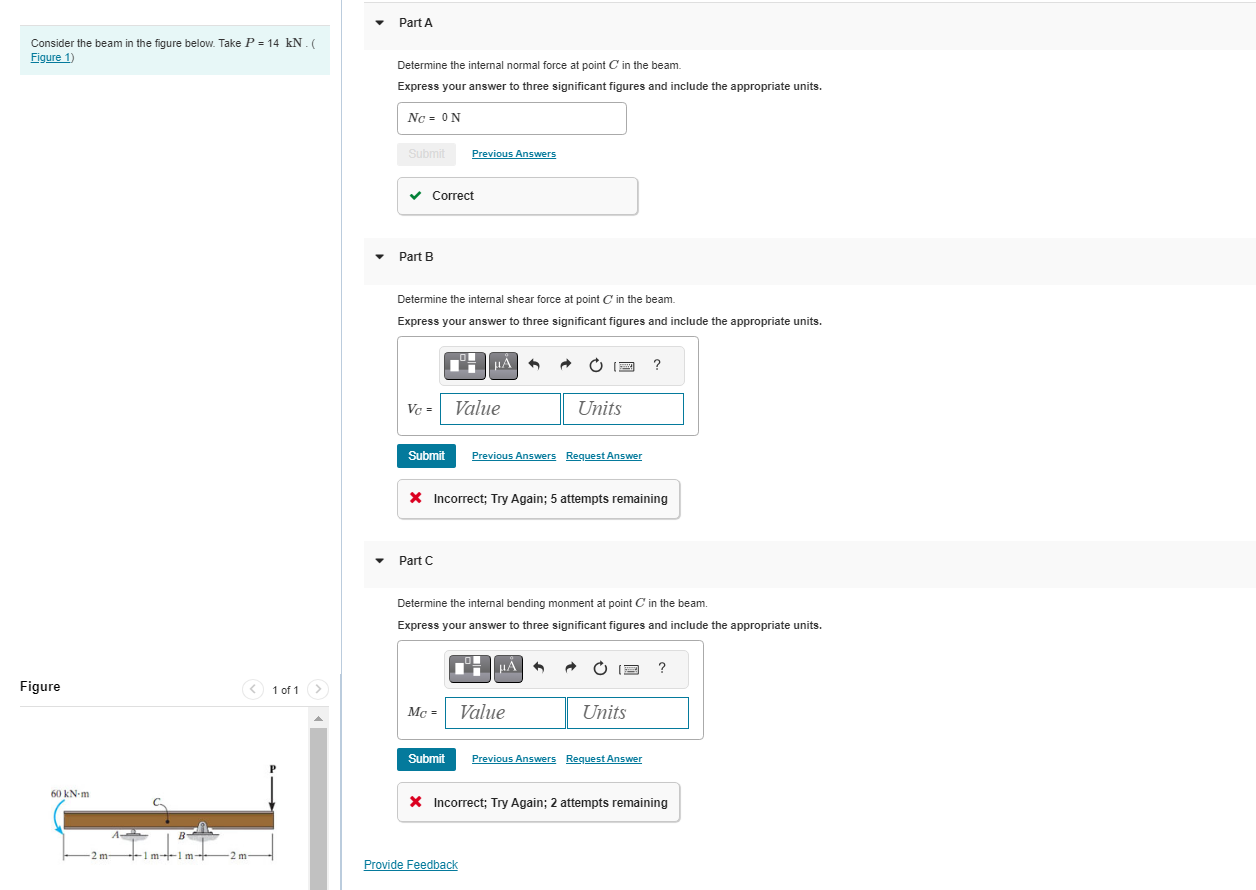Open the Figure 1 link

coord(52,57)
